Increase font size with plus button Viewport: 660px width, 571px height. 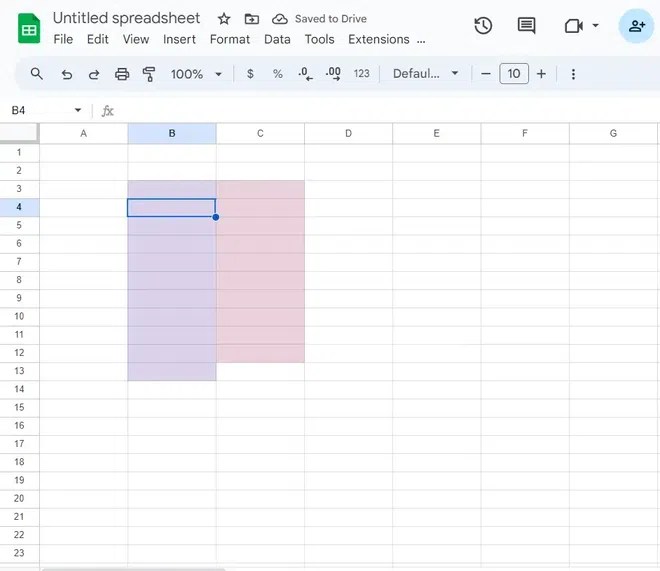pyautogui.click(x=541, y=74)
